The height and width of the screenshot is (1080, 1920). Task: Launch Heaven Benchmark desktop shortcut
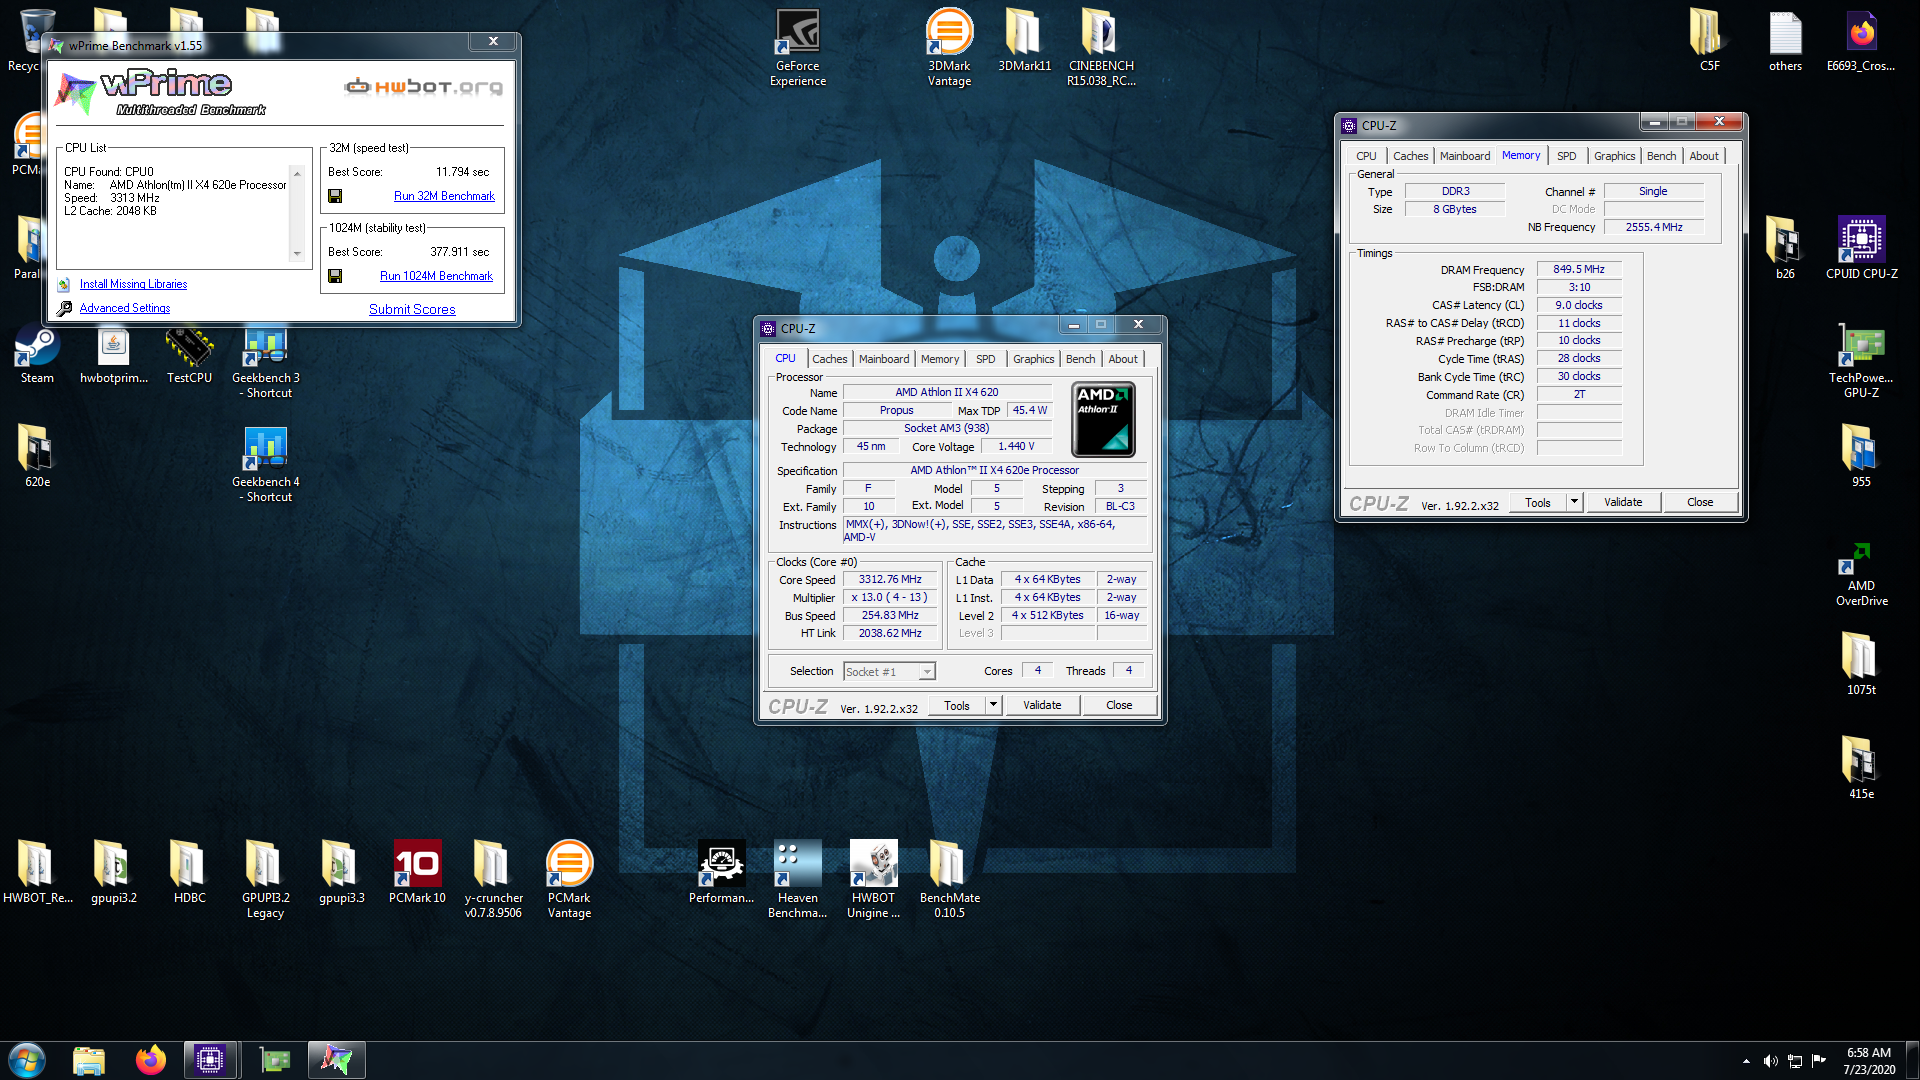click(x=797, y=879)
